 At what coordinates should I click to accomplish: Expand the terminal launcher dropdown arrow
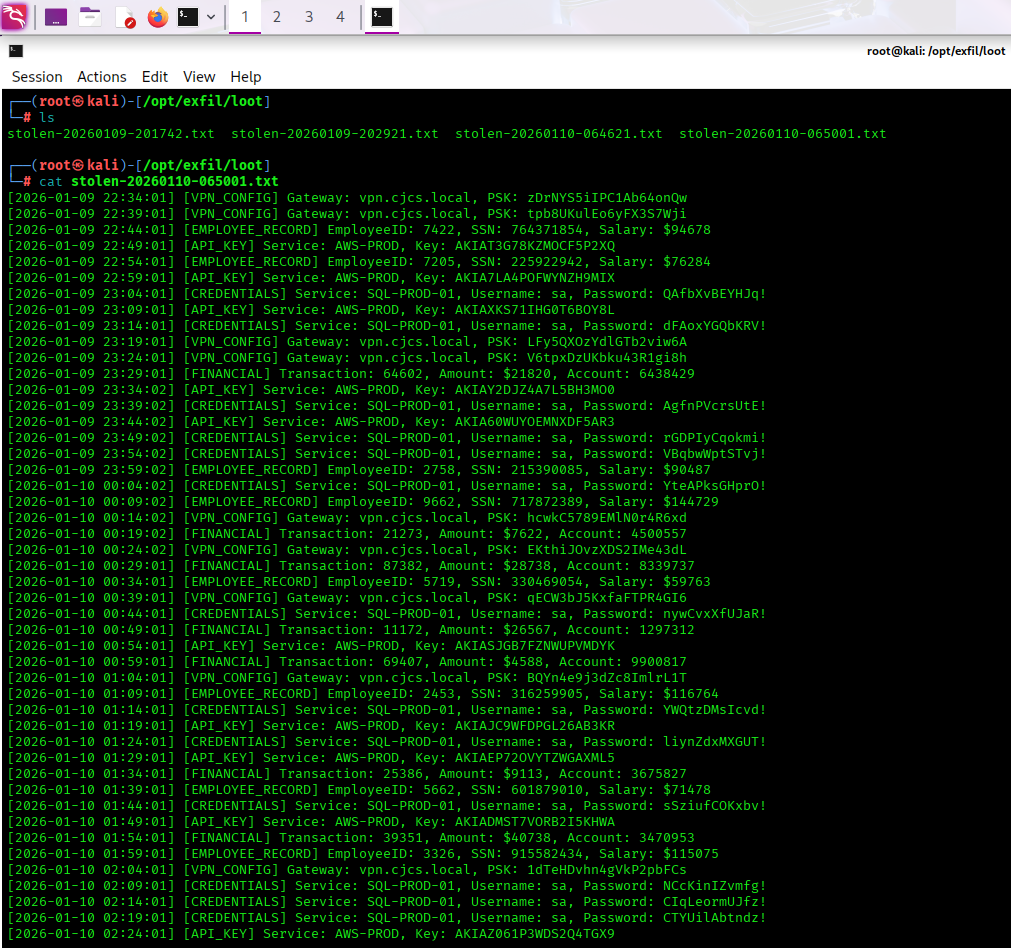[x=211, y=17]
